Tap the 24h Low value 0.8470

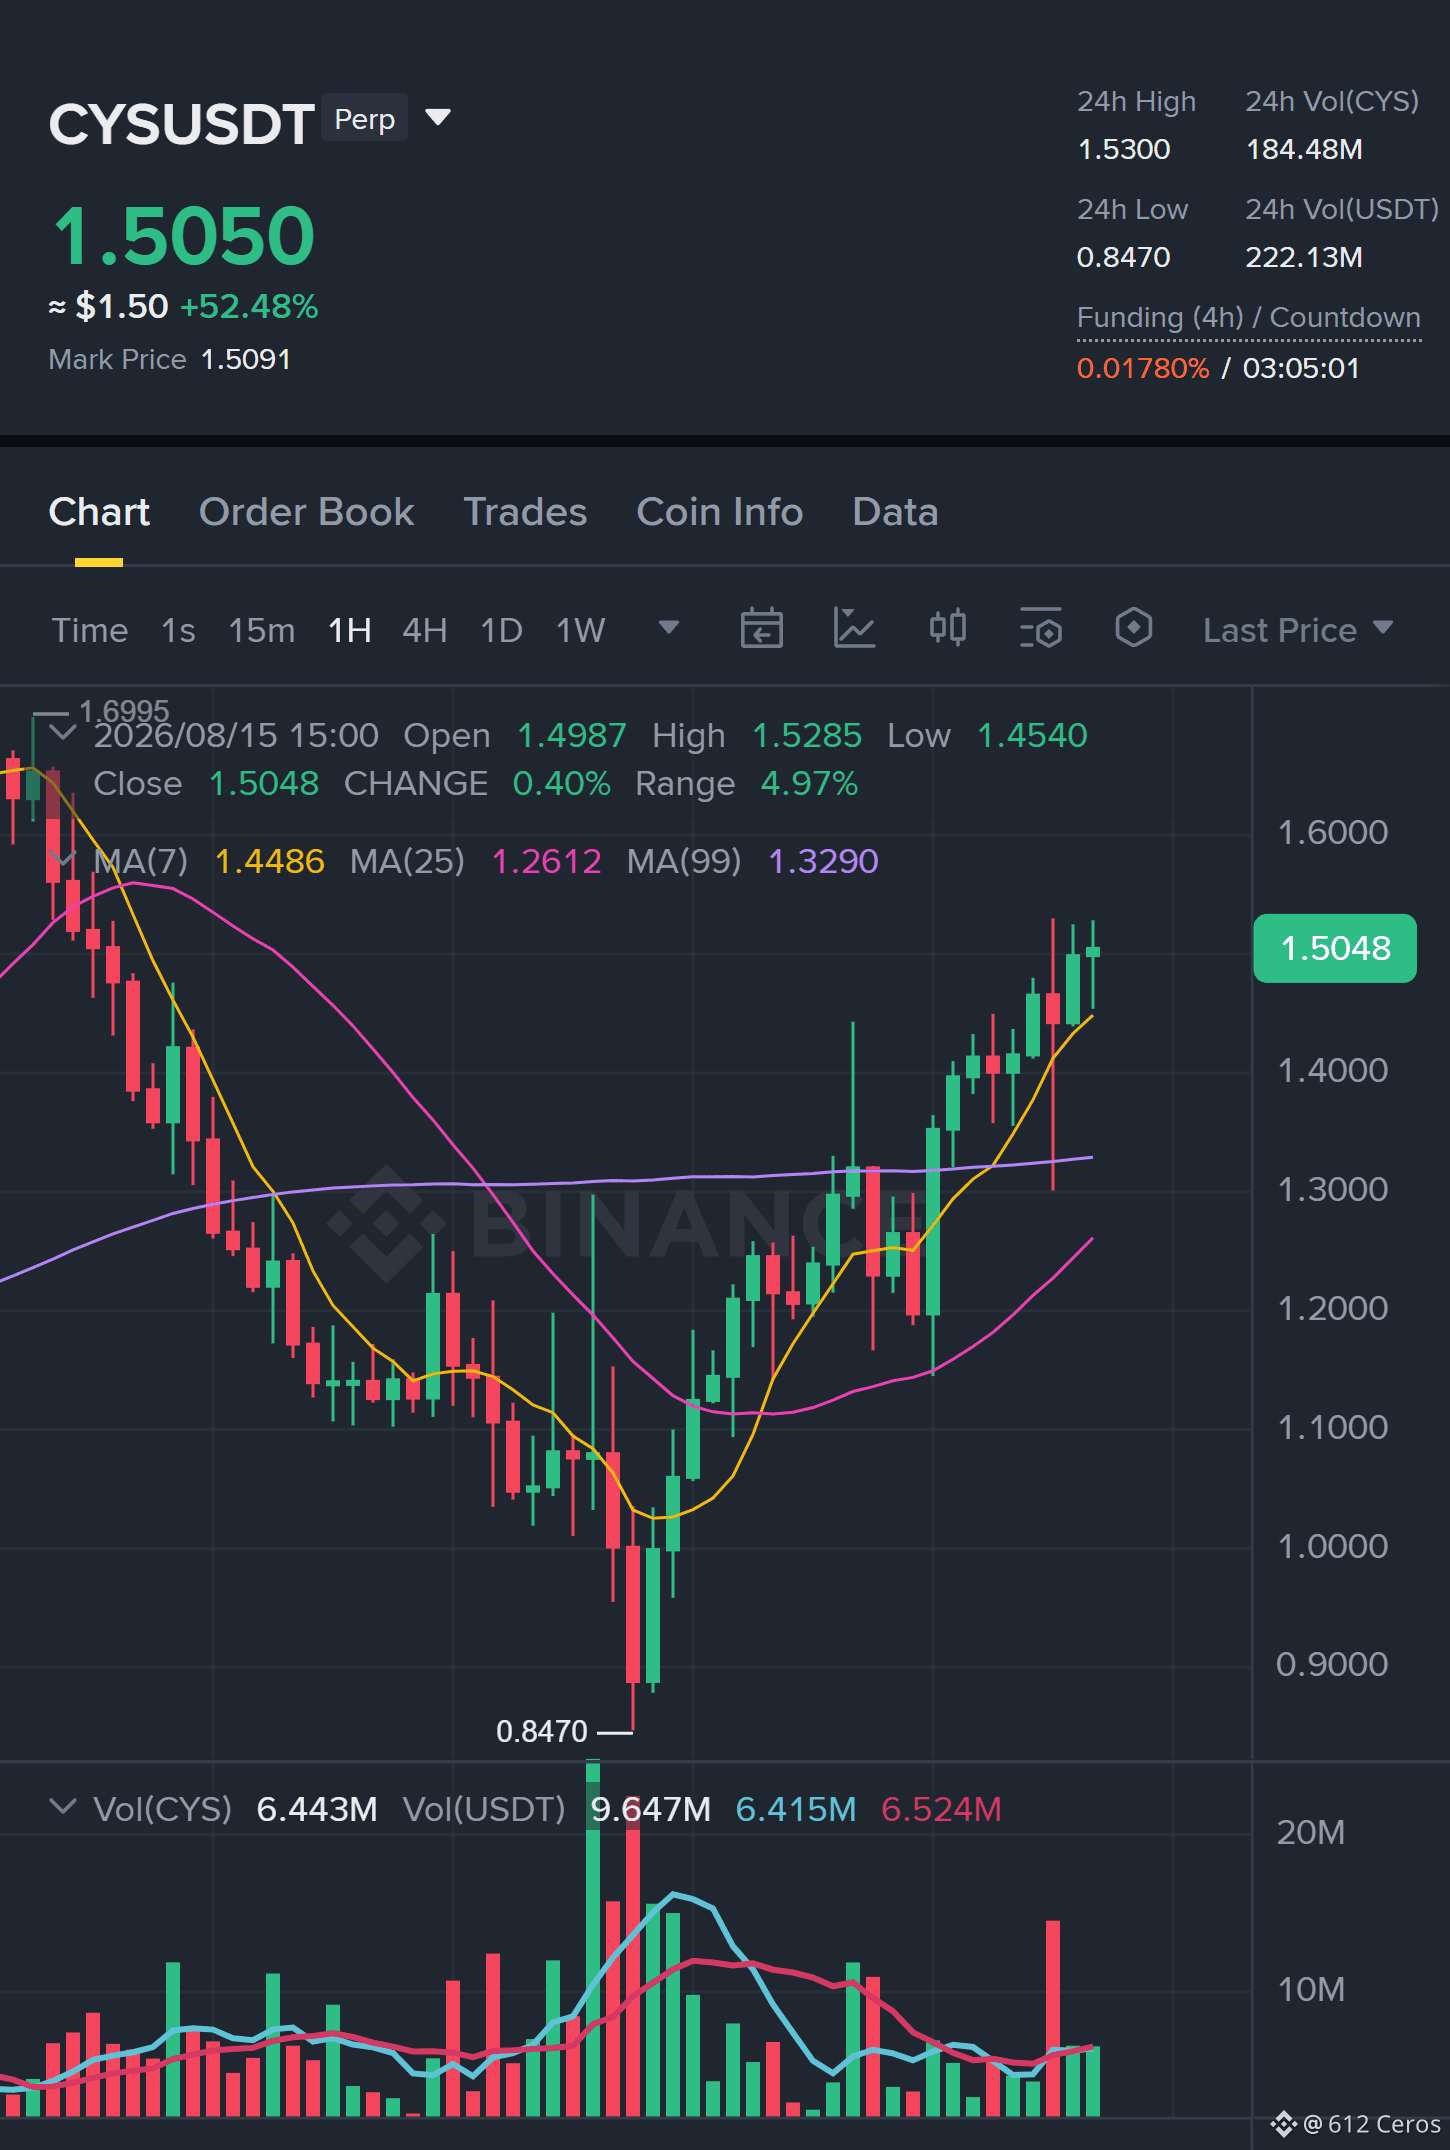tap(1124, 257)
